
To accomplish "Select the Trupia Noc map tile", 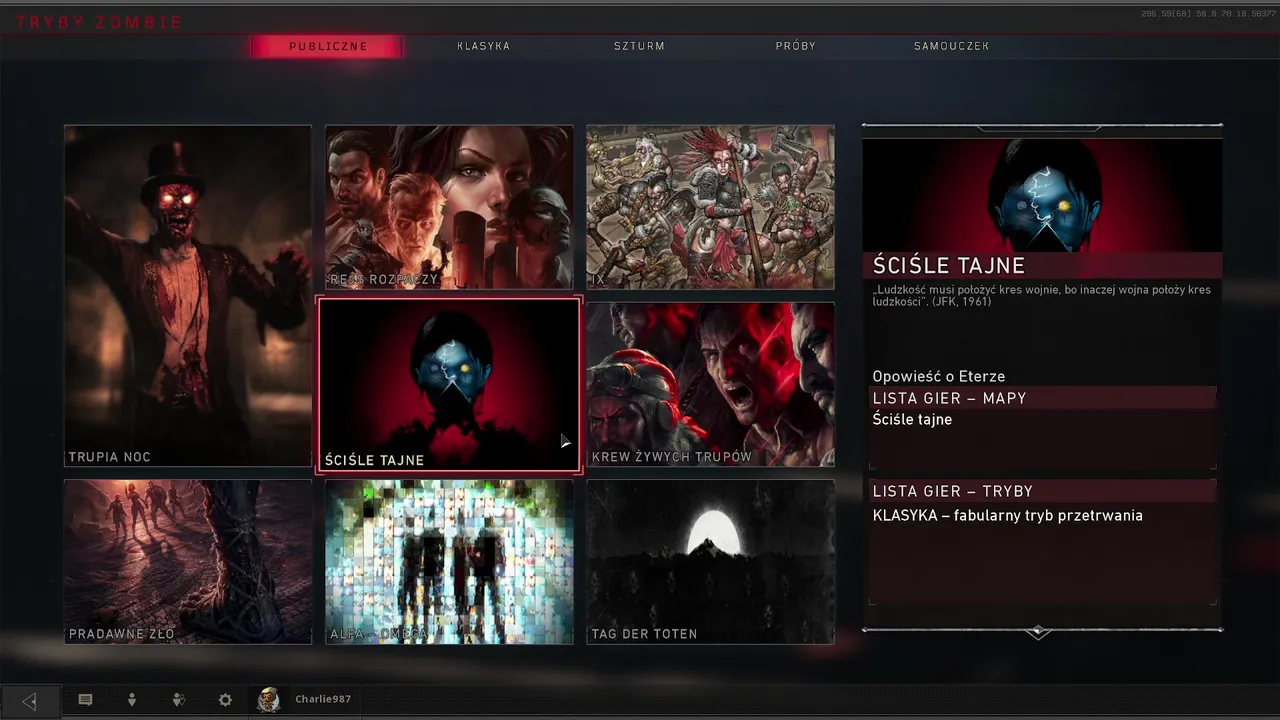I will [188, 296].
